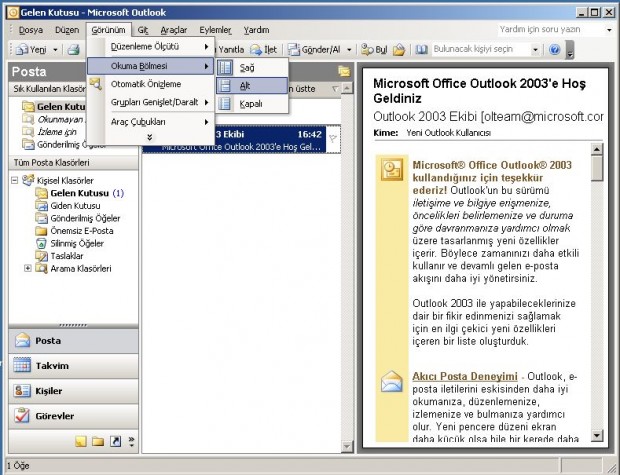Select the Silinmiş Öğeler folder
The width and height of the screenshot is (620, 475).
[x=70, y=244]
